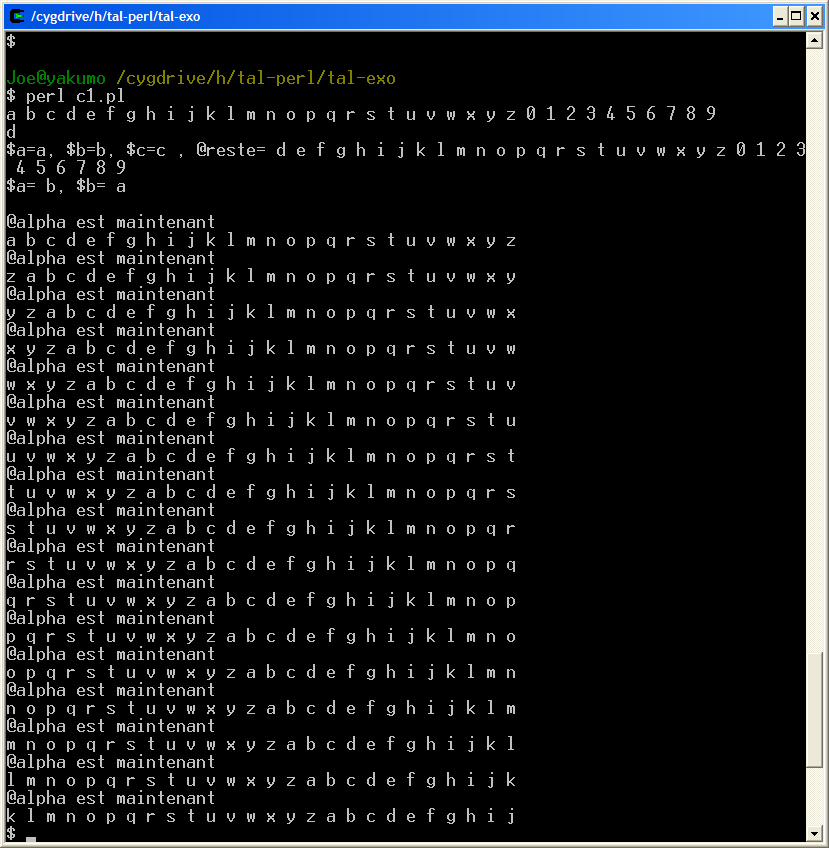Viewport: 829px width, 848px height.
Task: Open the Cygwin terminal icon system menu
Action: pos(17,16)
